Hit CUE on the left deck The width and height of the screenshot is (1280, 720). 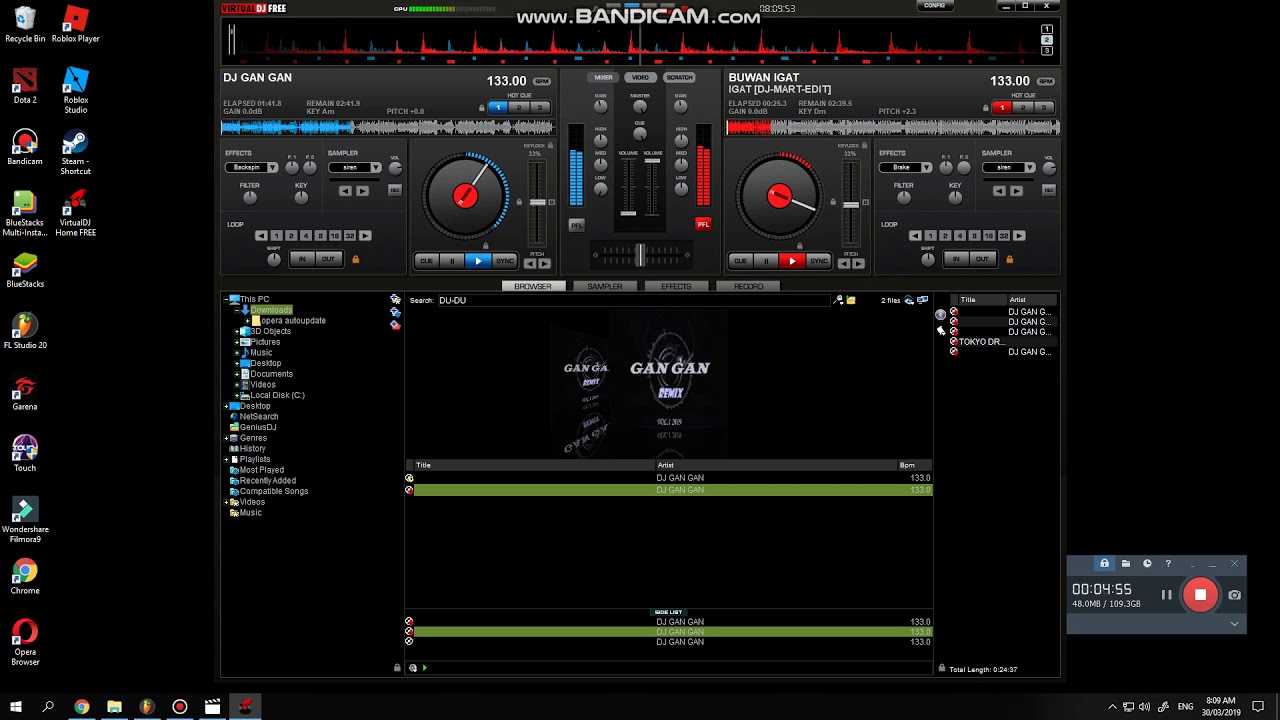point(427,261)
